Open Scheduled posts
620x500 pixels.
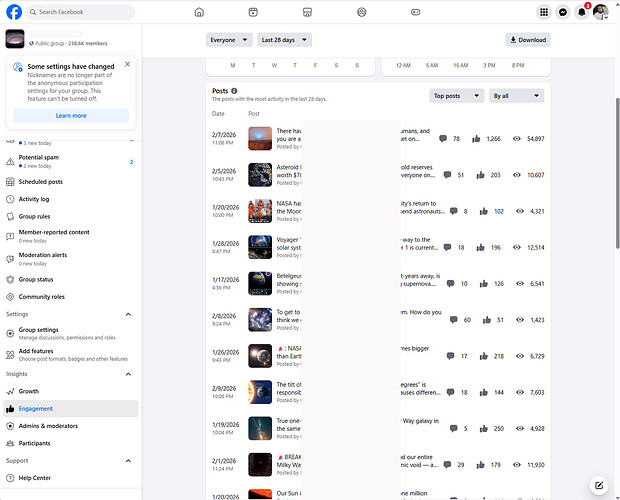pyautogui.click(x=71, y=182)
